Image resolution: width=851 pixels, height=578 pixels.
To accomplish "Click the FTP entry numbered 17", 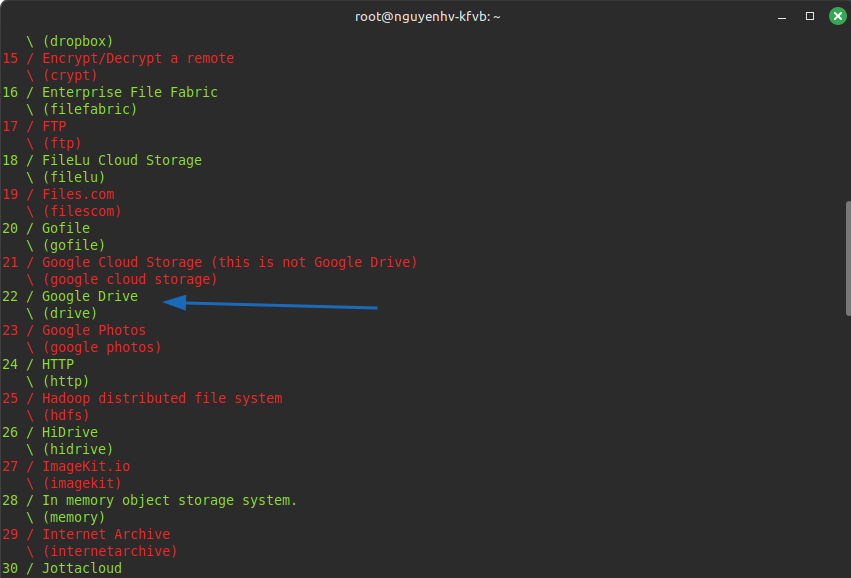I will tap(54, 126).
